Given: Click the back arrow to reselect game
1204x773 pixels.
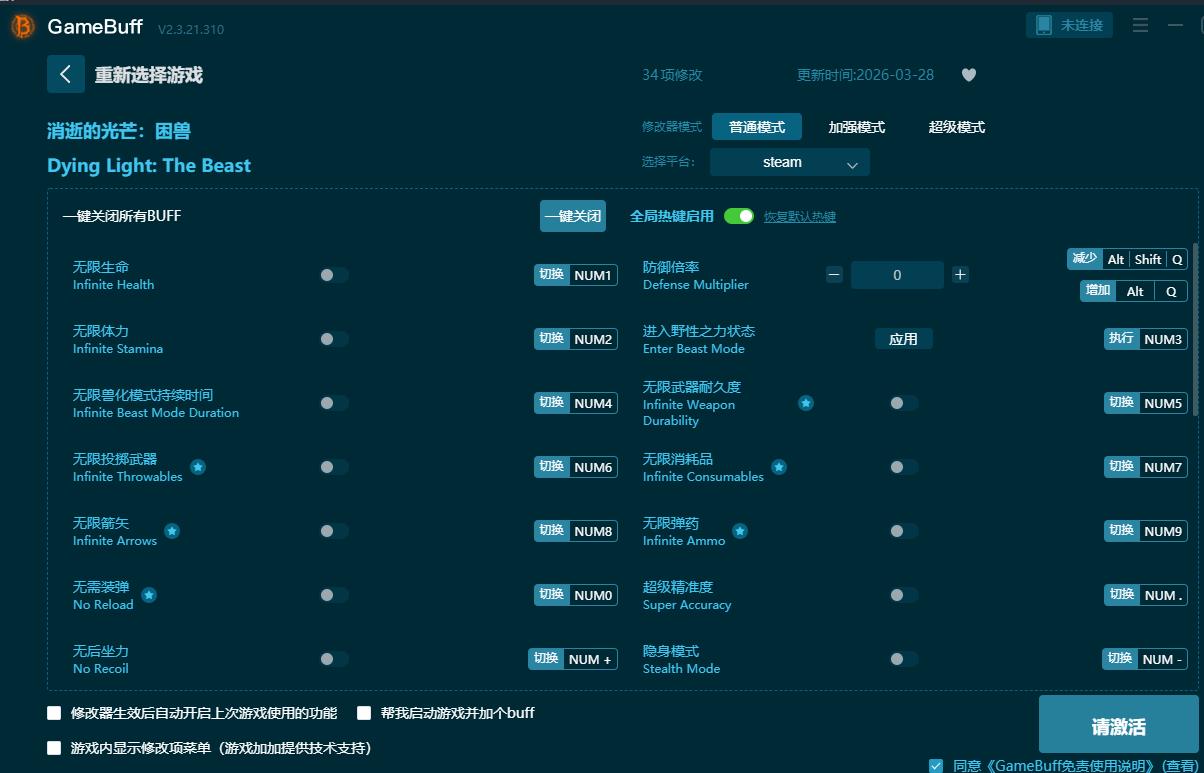Looking at the screenshot, I should (x=66, y=74).
